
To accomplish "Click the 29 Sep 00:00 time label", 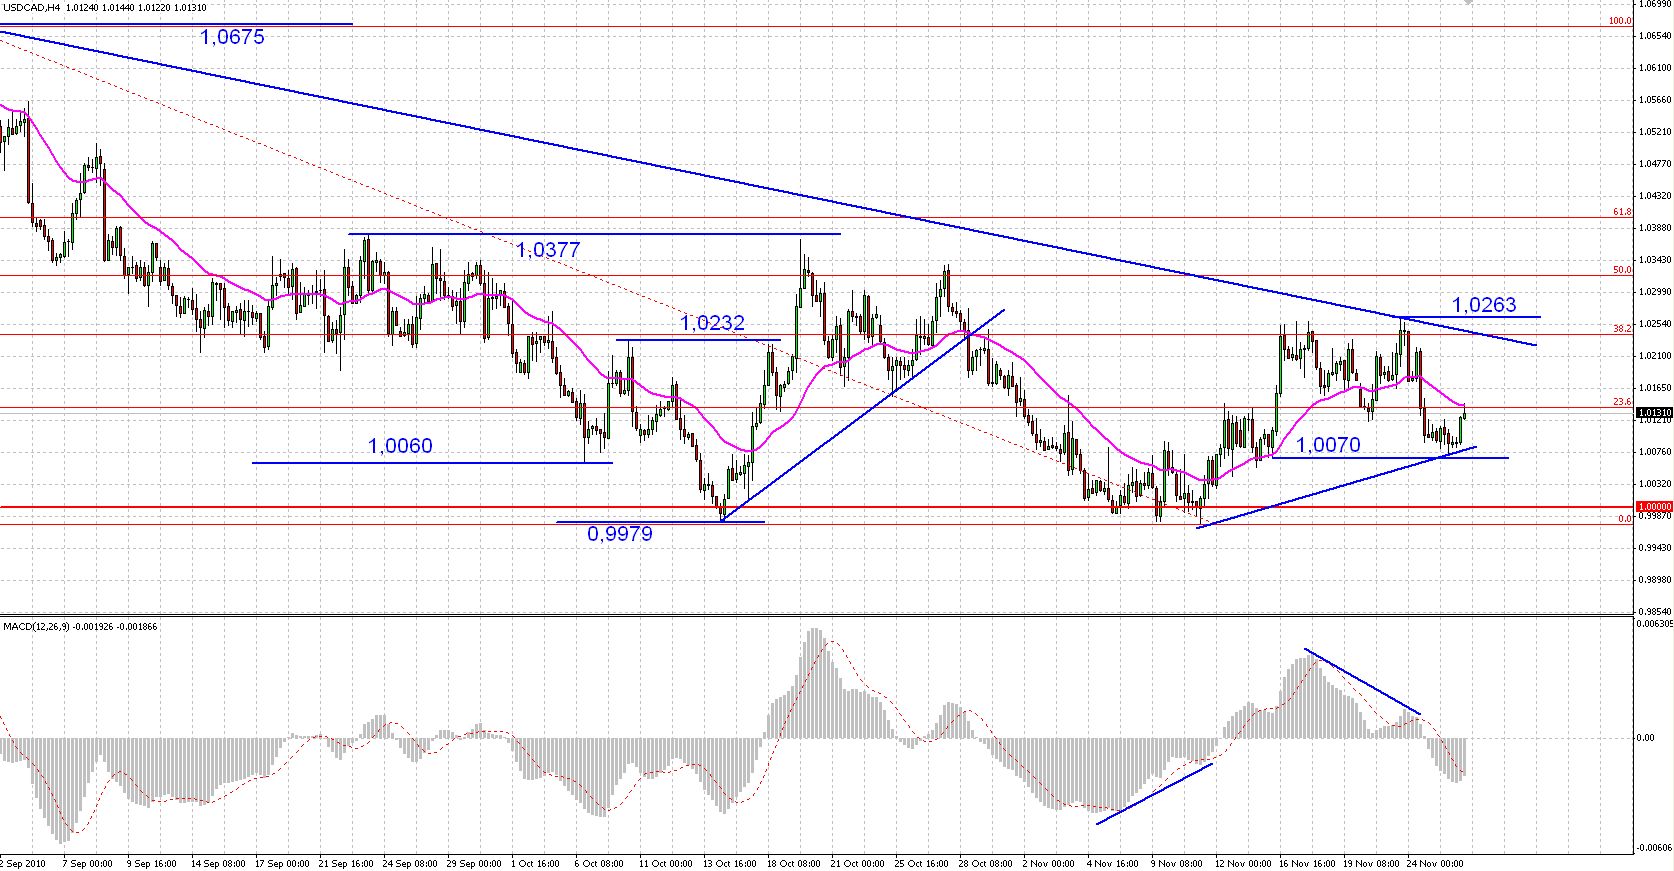I will [475, 862].
